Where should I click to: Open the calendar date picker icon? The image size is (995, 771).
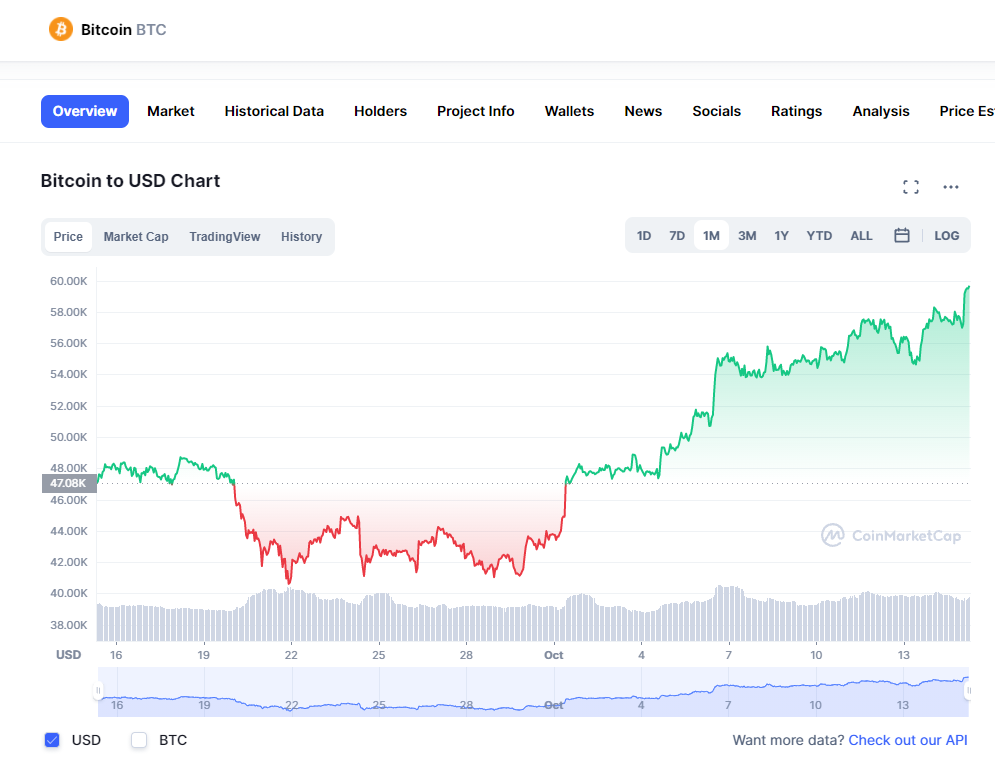click(x=901, y=235)
